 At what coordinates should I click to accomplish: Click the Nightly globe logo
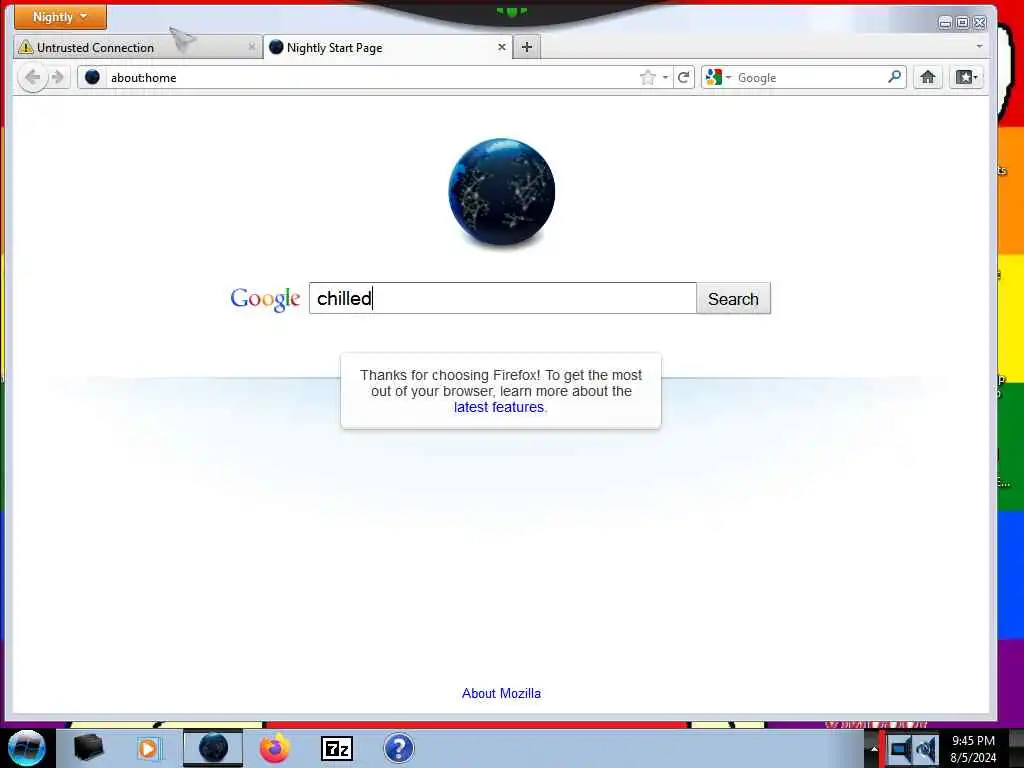click(502, 192)
